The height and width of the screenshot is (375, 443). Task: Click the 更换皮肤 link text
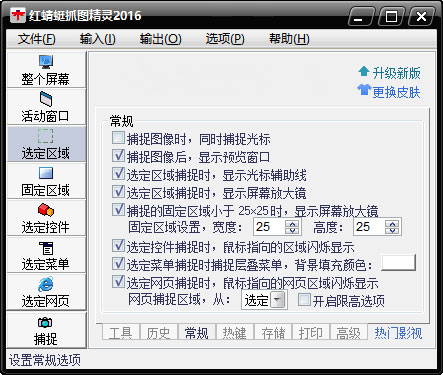click(x=396, y=92)
